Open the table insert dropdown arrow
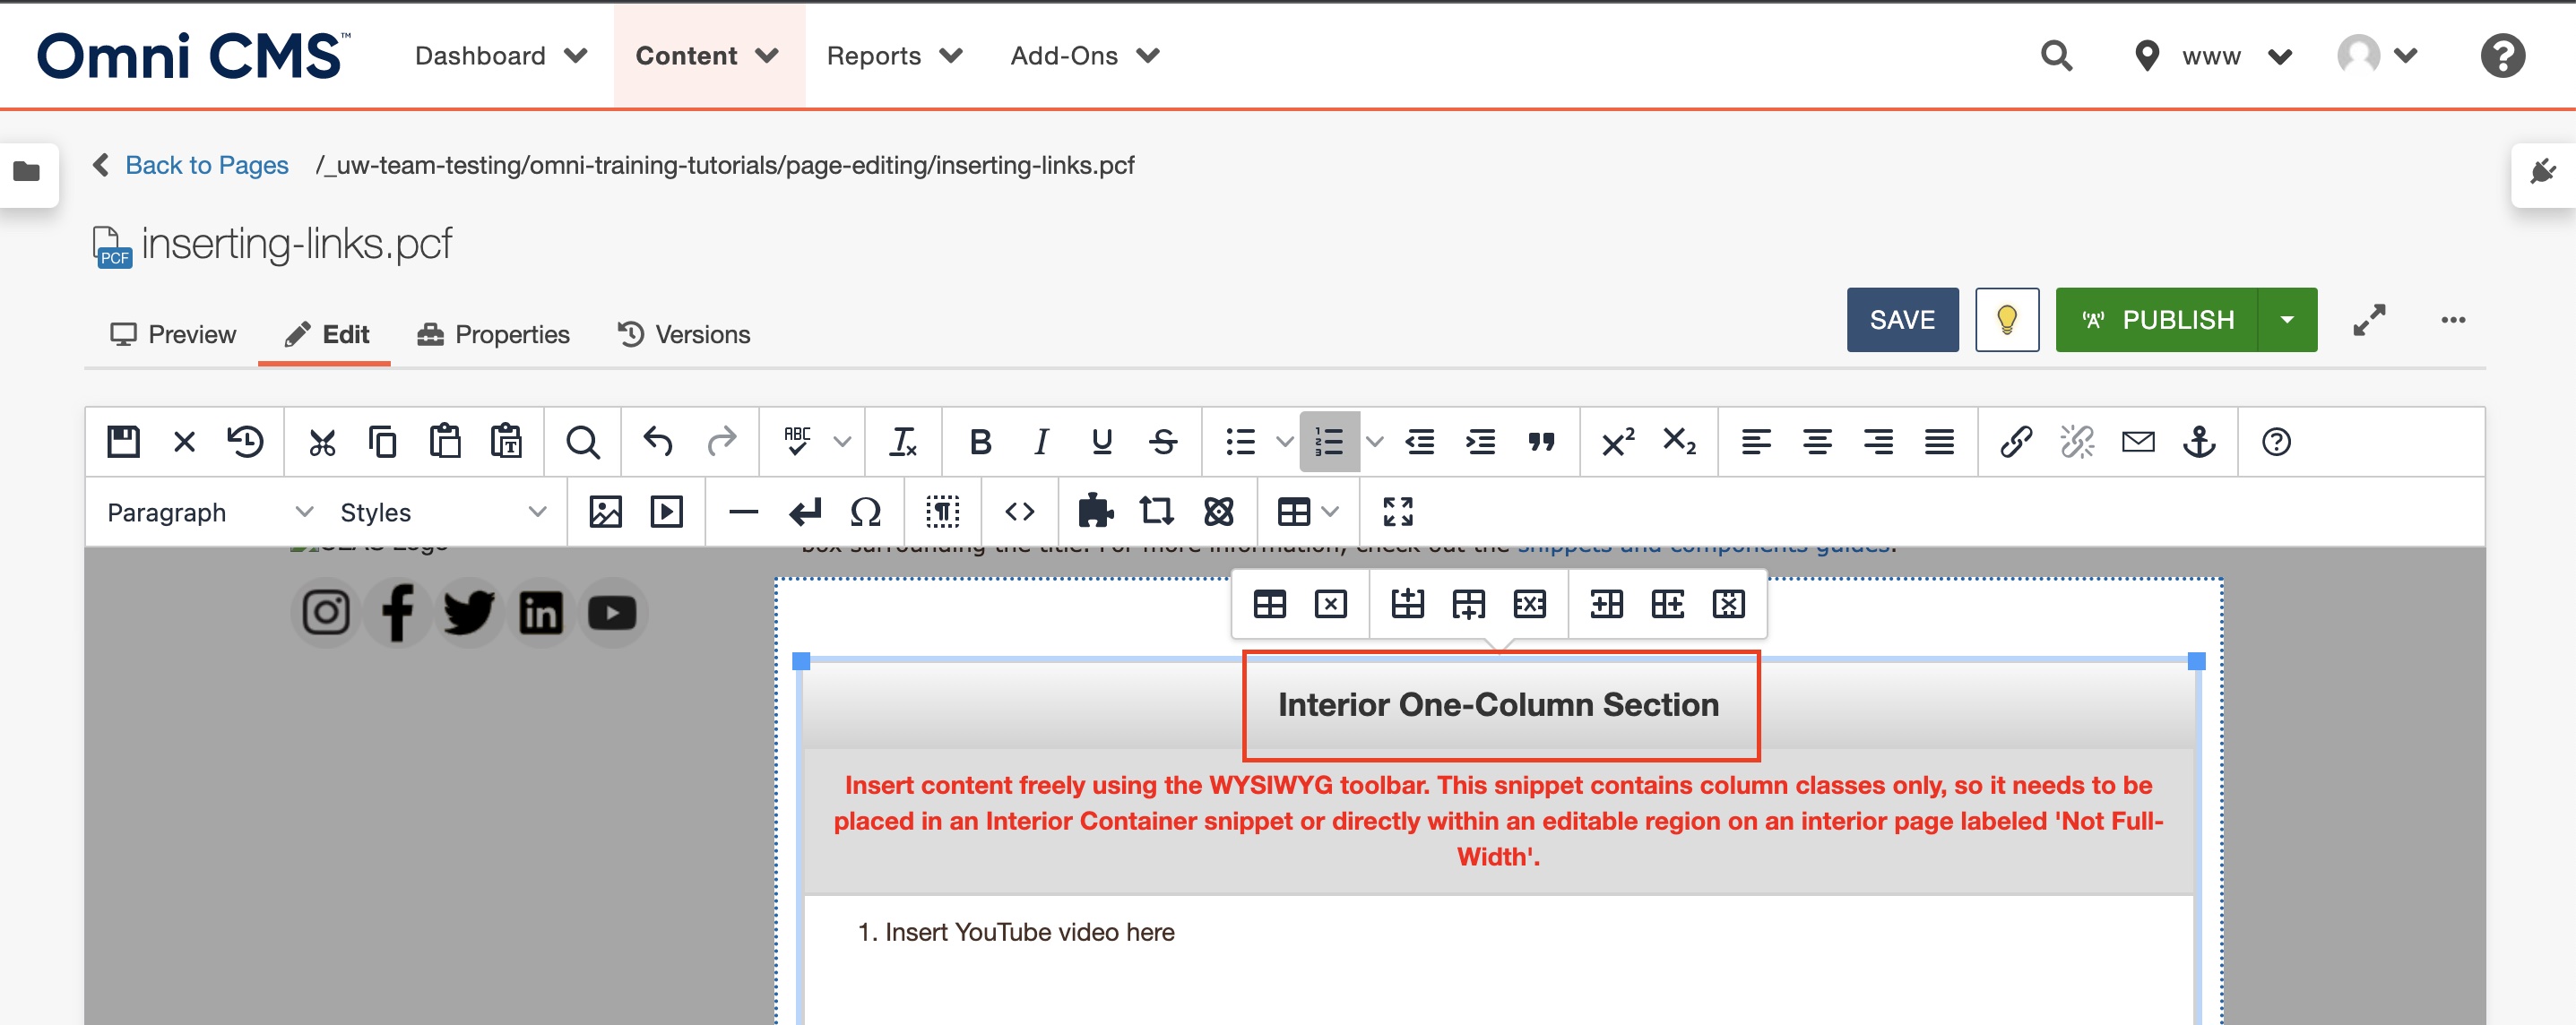Screen dimensions: 2576x1025 point(1330,511)
